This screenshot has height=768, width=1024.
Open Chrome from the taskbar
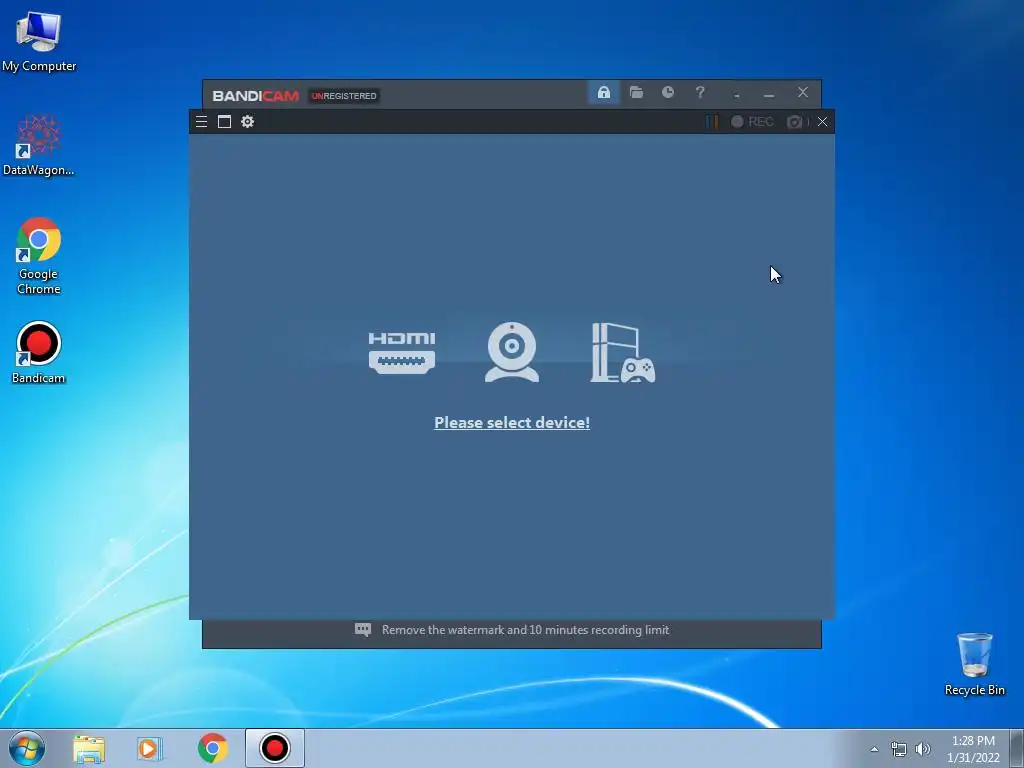[212, 748]
